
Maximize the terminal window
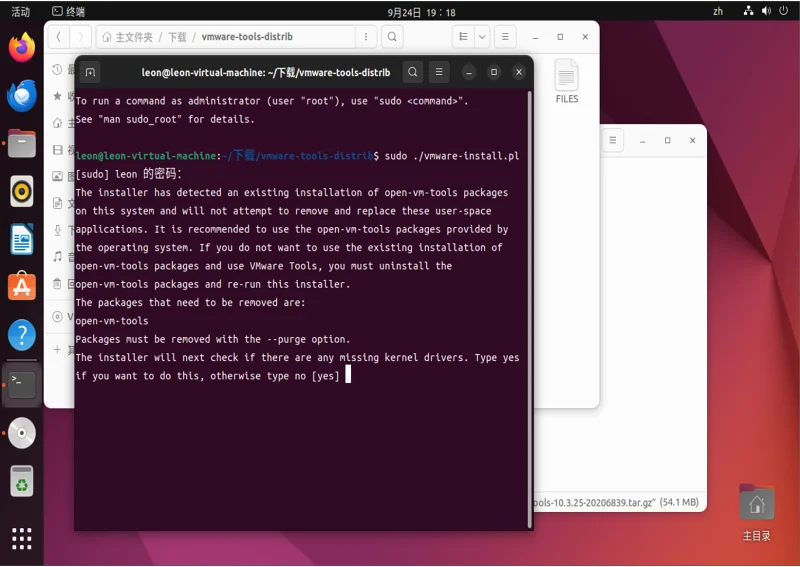[493, 72]
